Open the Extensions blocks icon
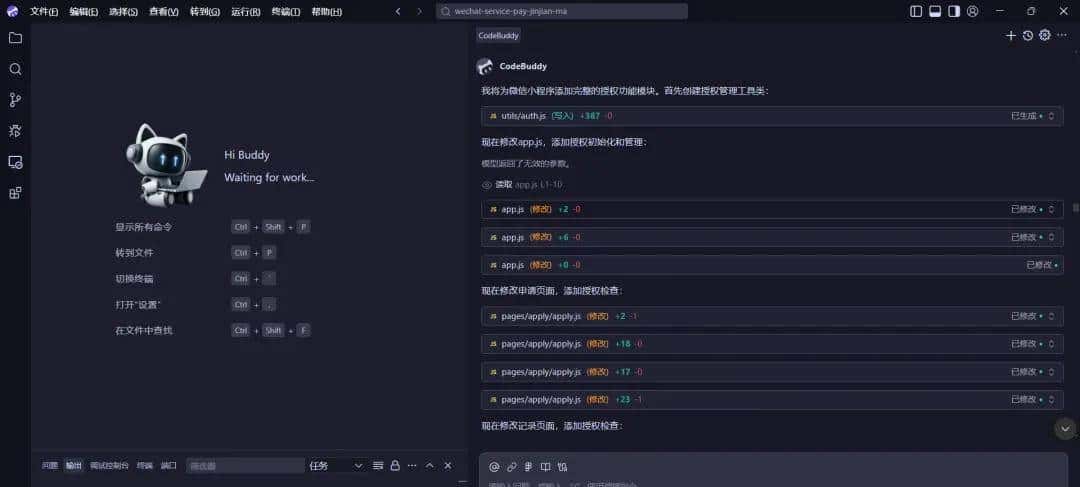 15,193
